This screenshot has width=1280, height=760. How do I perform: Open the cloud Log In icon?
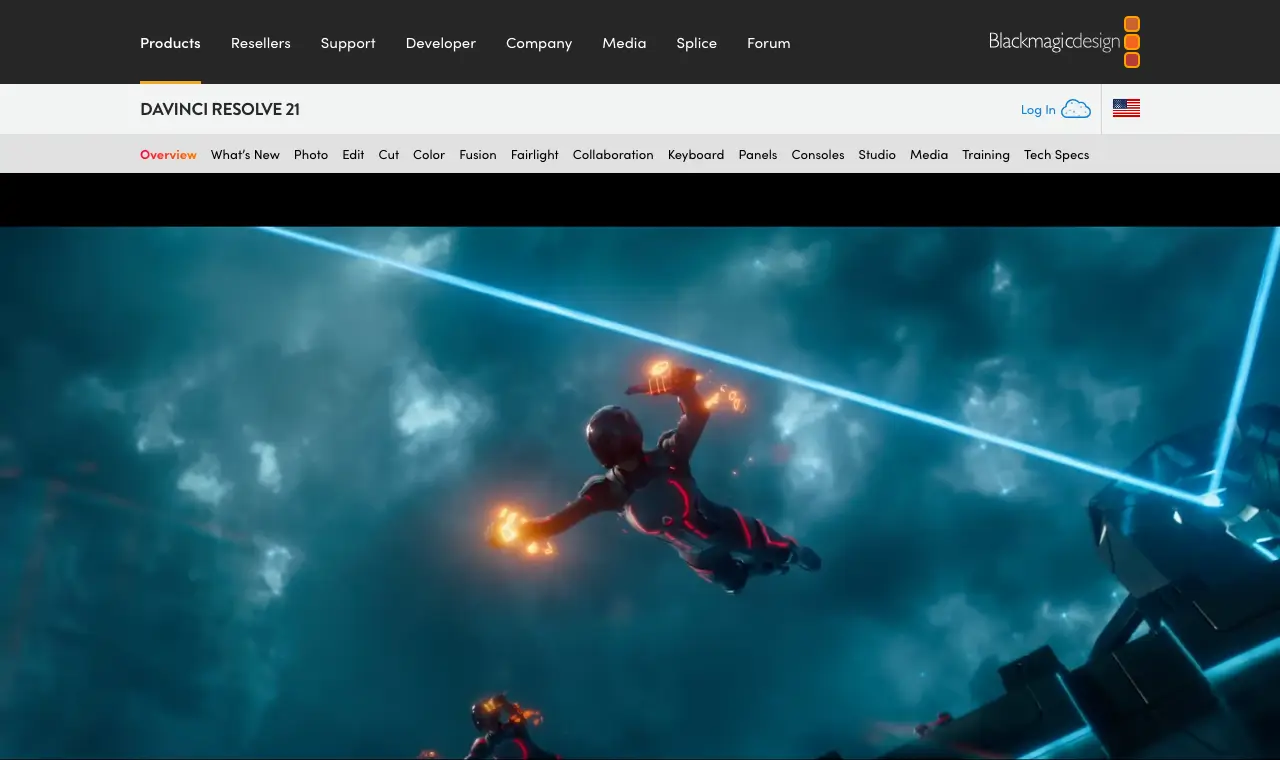[x=1076, y=109]
